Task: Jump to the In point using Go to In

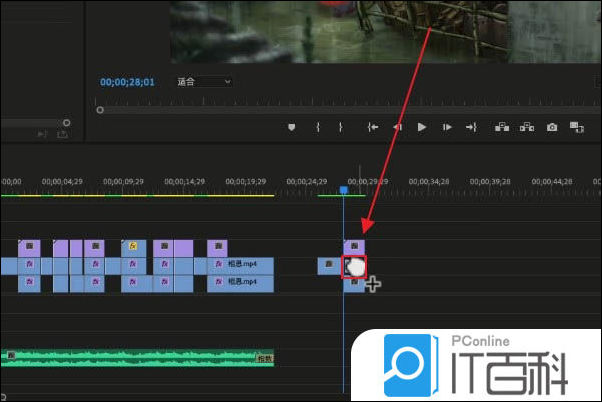Action: click(x=373, y=127)
